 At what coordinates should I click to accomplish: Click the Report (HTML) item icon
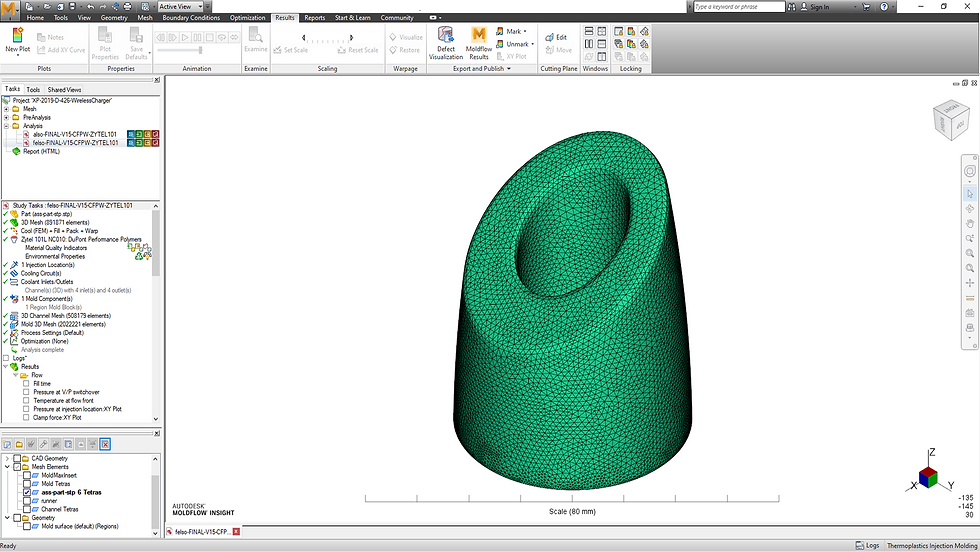(16, 152)
